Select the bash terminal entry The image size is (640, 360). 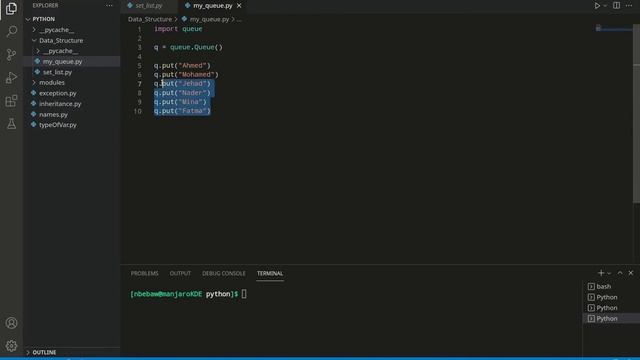611,287
